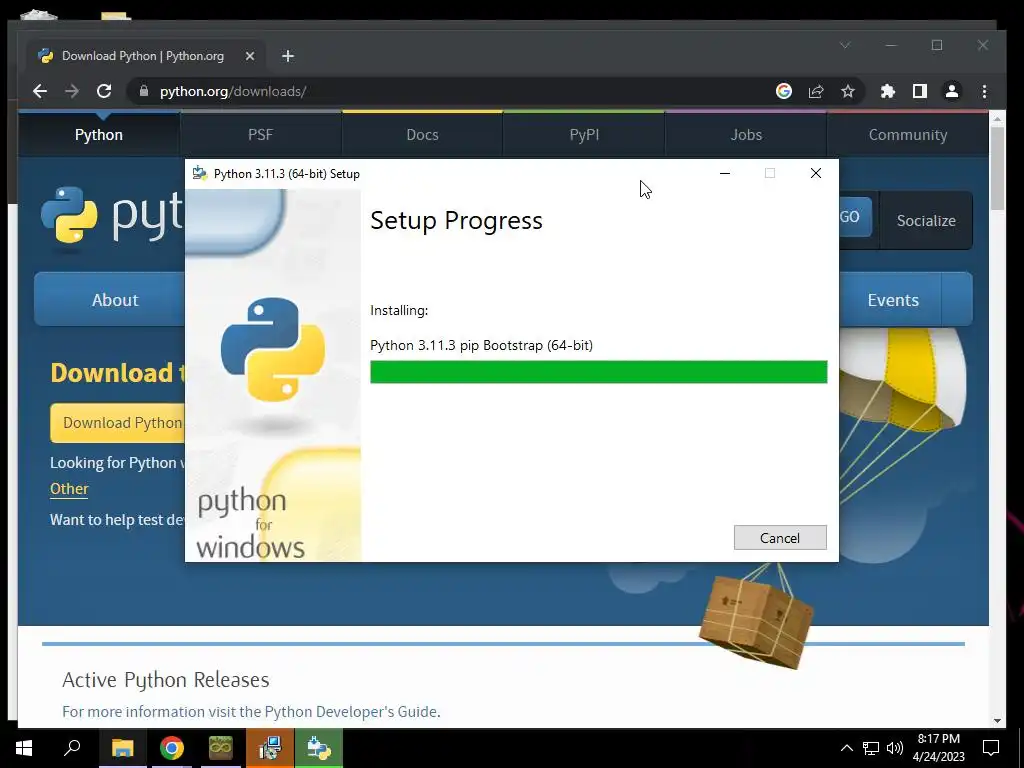Open the clock showing 8:17 PM

click(938, 748)
